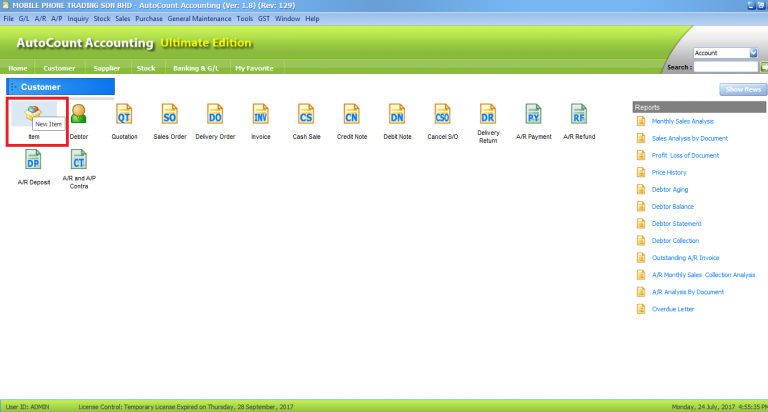Open the A/R menu
768x412 pixels.
tap(40, 19)
